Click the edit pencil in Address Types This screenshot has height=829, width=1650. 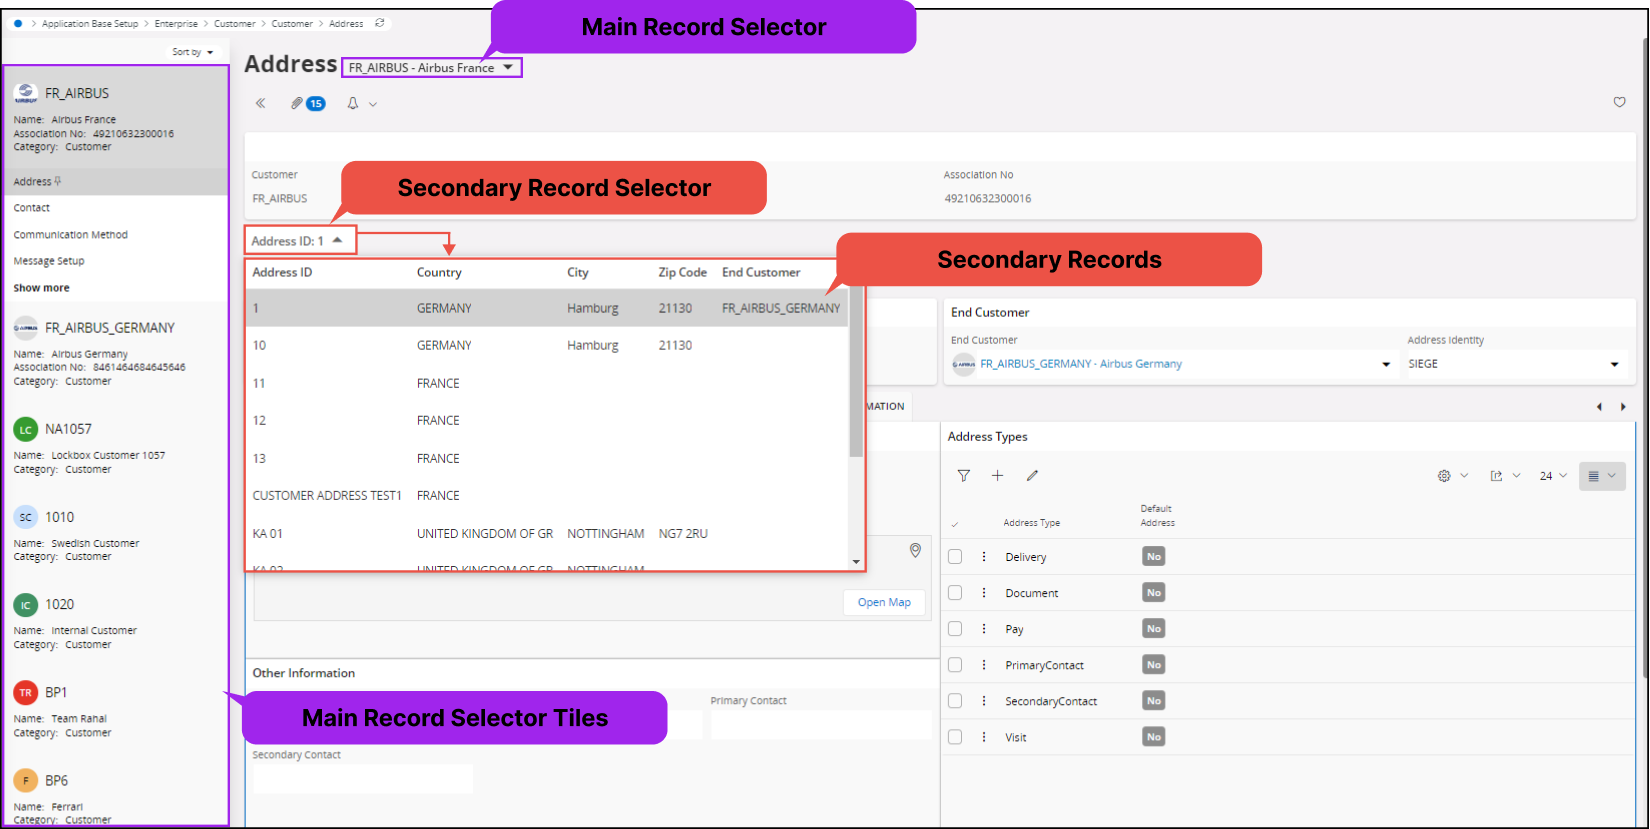[1032, 476]
